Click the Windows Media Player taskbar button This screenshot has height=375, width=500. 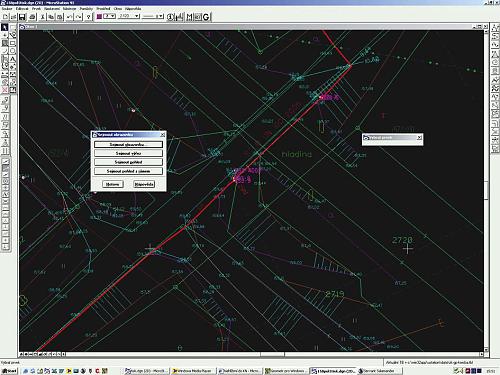click(x=193, y=371)
